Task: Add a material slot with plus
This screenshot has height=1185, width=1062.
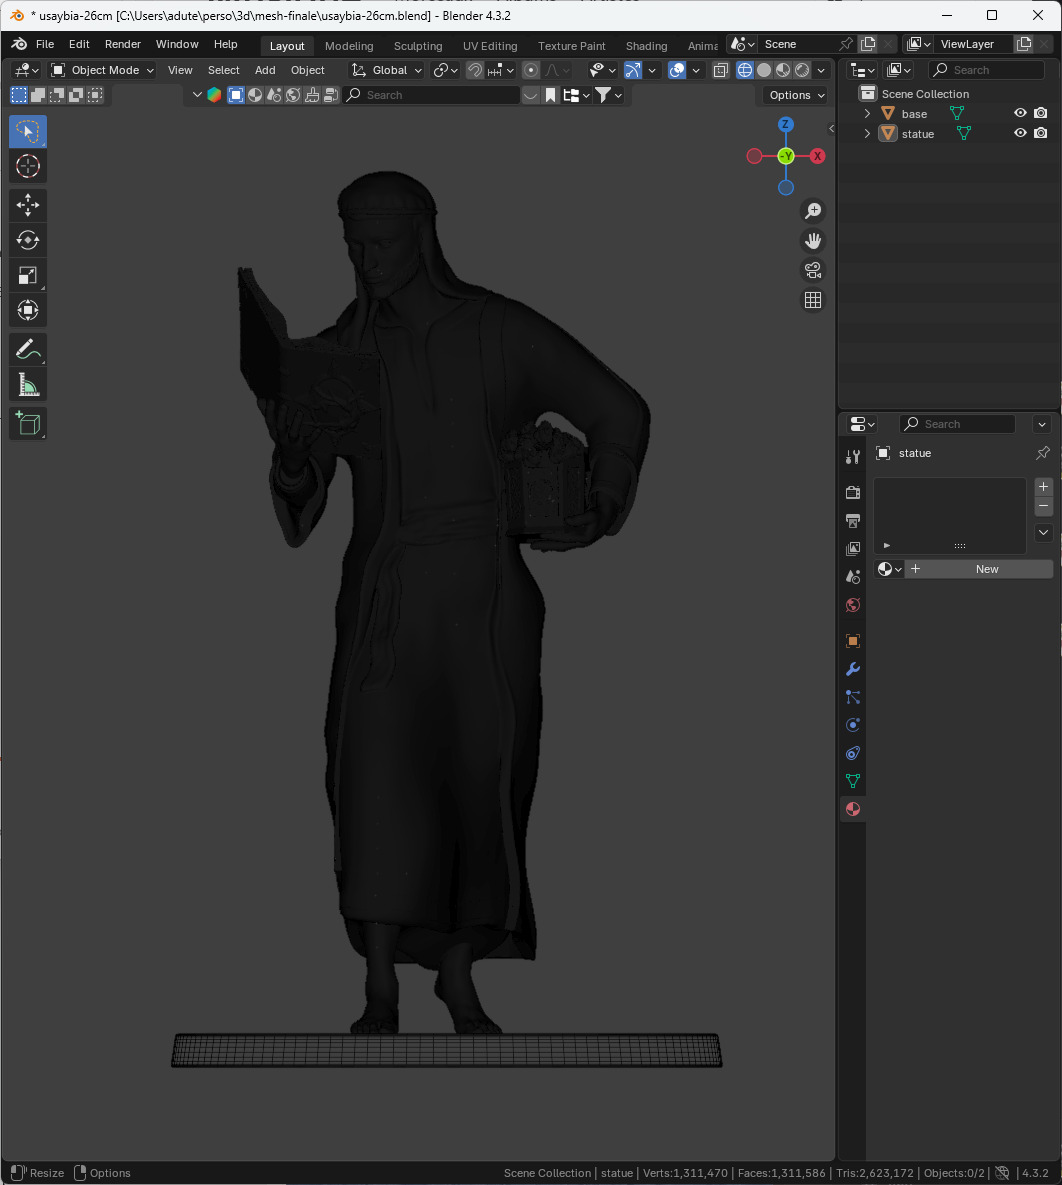Action: [1043, 487]
